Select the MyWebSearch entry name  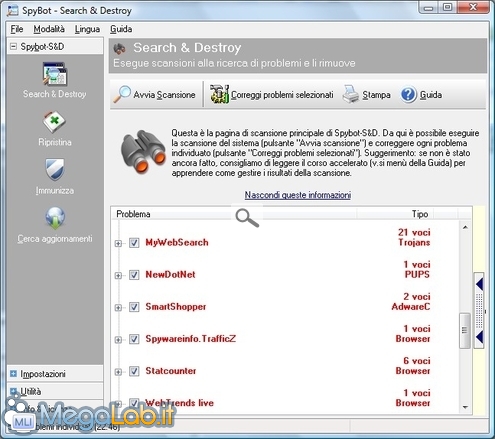pyautogui.click(x=177, y=242)
